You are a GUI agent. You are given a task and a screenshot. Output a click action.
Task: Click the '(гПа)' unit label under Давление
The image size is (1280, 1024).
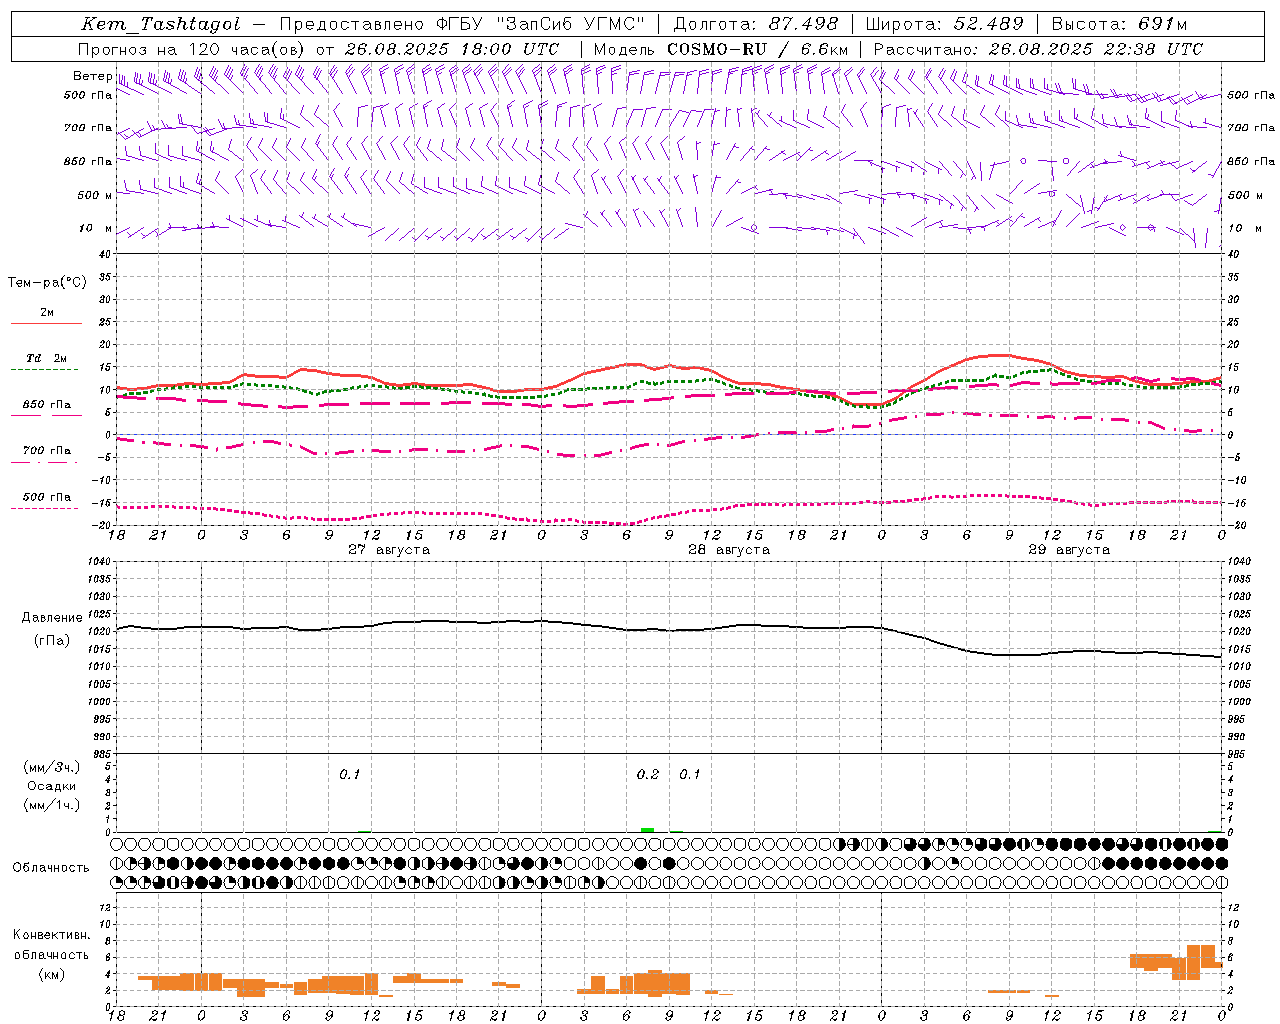pos(52,641)
